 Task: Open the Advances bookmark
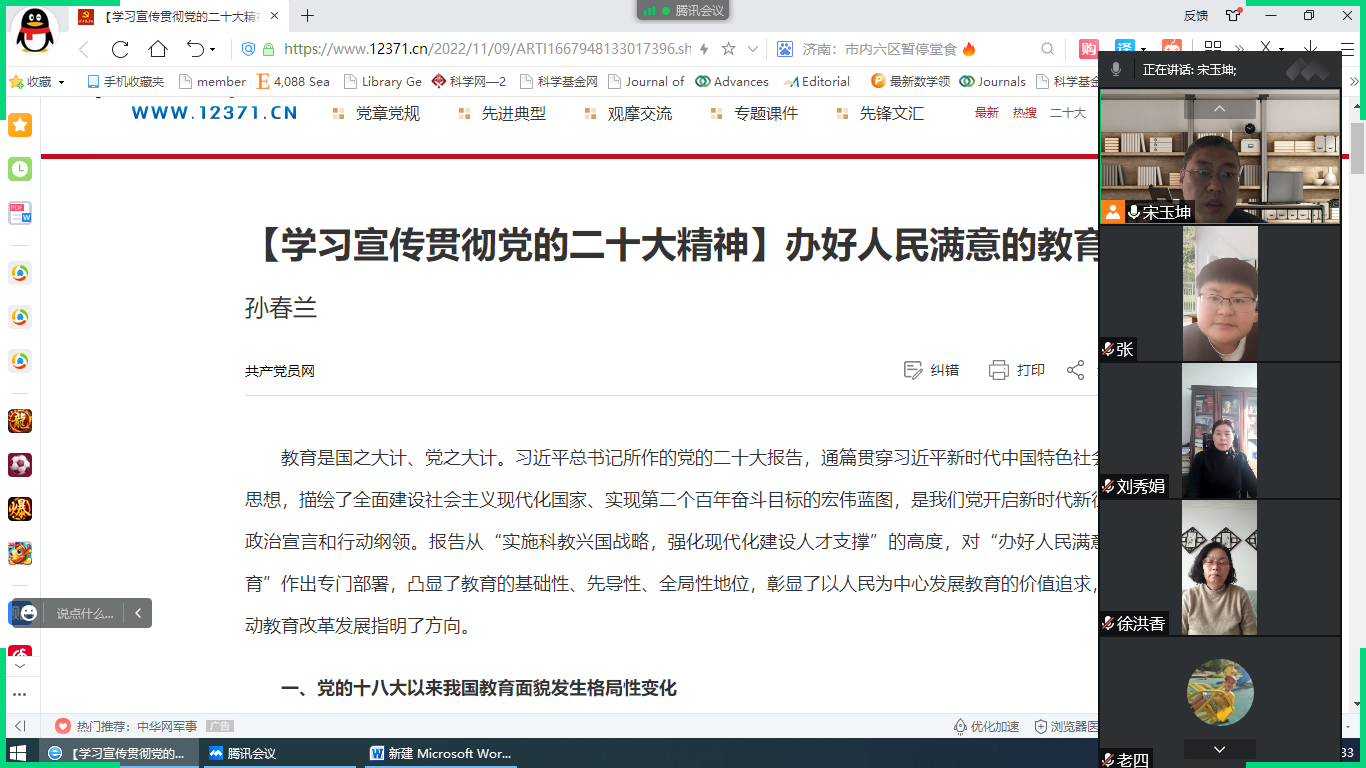[x=732, y=82]
